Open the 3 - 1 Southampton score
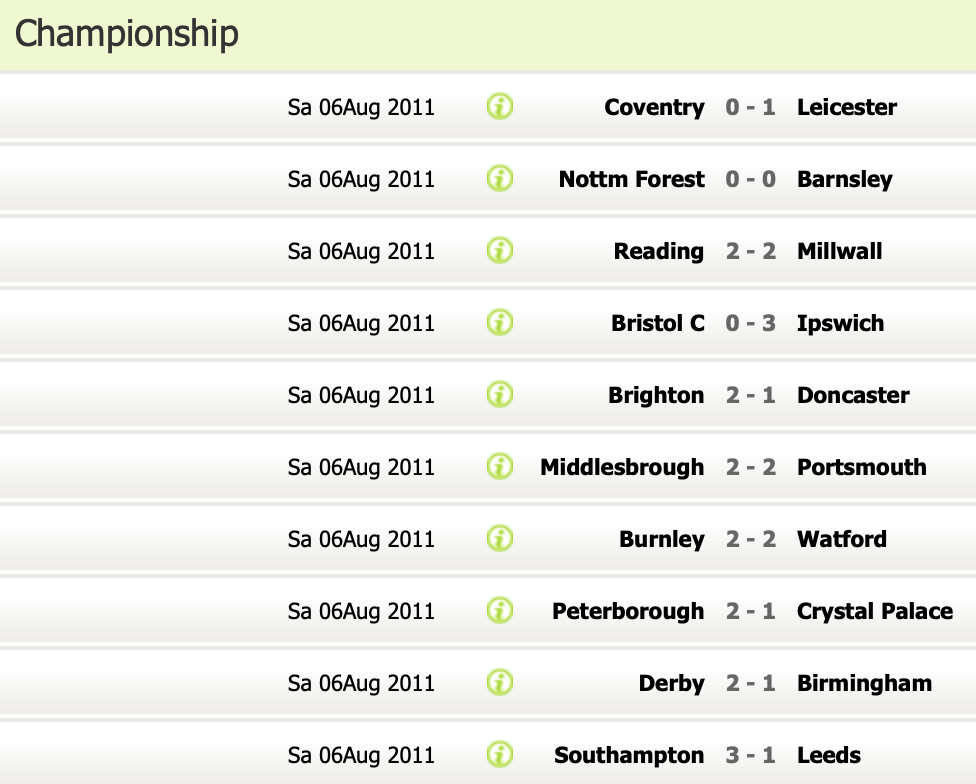 click(750, 755)
